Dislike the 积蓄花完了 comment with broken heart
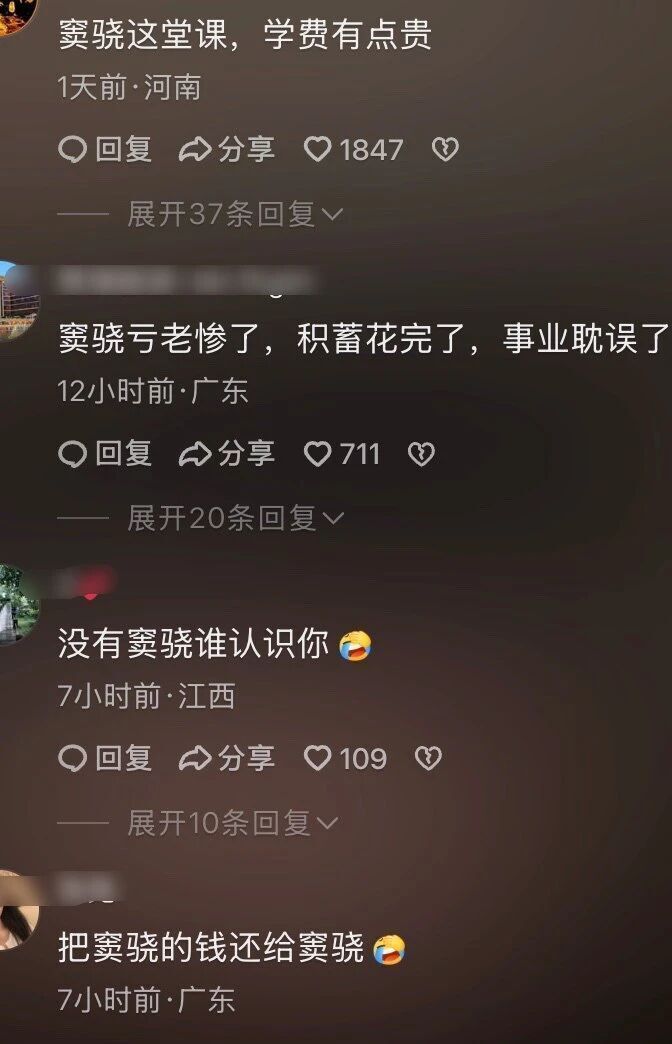Viewport: 672px width, 1044px height. point(421,454)
